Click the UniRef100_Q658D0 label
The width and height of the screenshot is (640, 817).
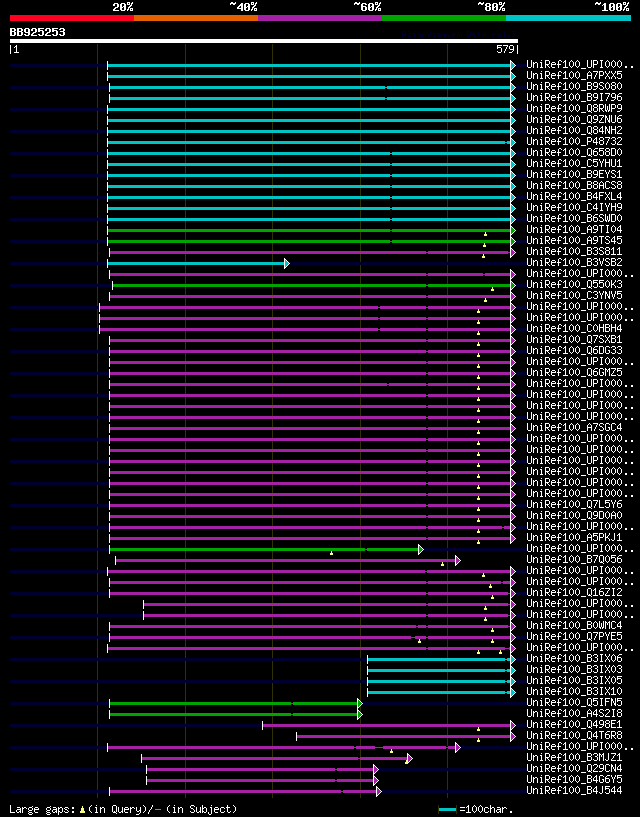[x=574, y=152]
